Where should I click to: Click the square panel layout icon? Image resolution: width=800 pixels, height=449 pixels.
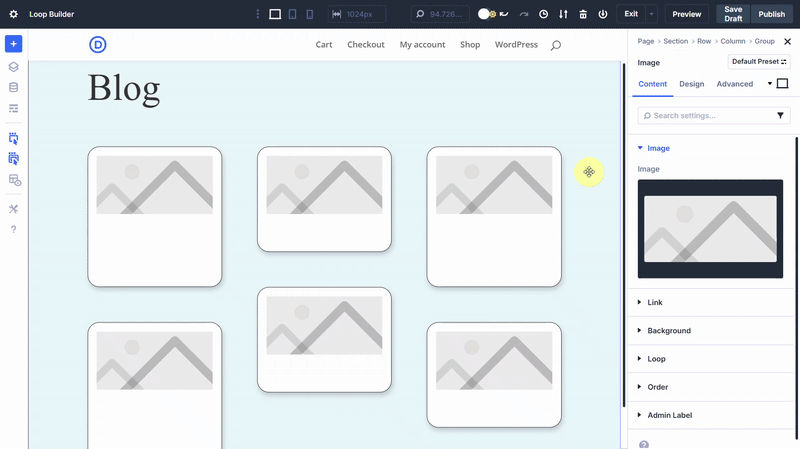782,83
